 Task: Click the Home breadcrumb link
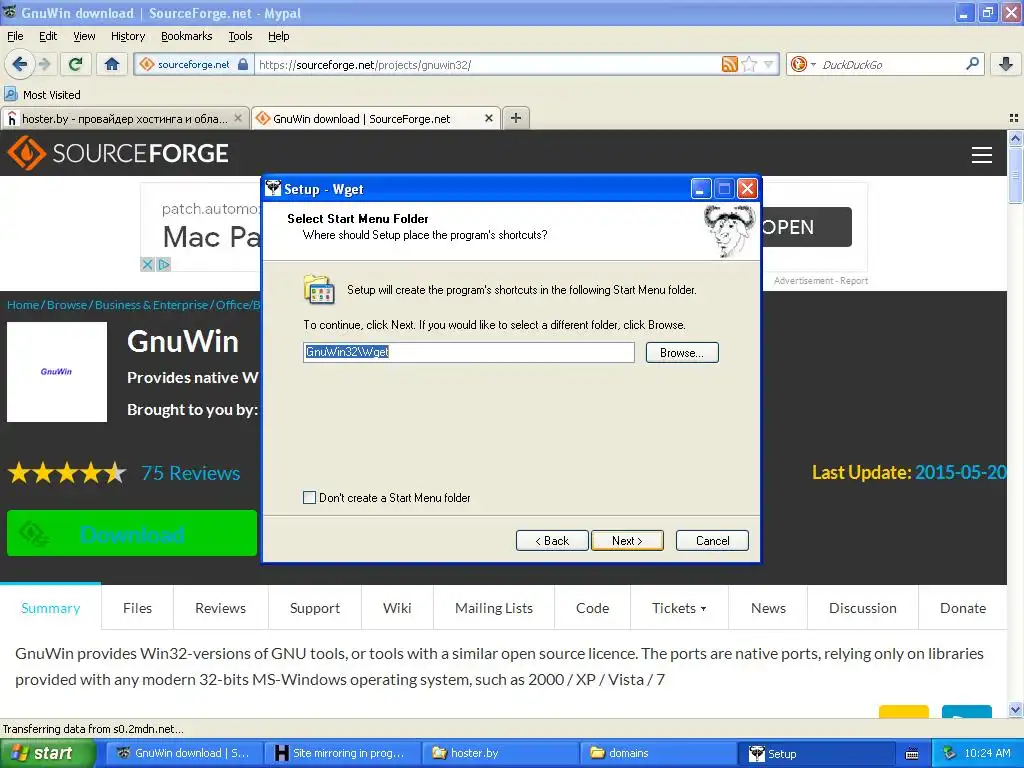23,305
